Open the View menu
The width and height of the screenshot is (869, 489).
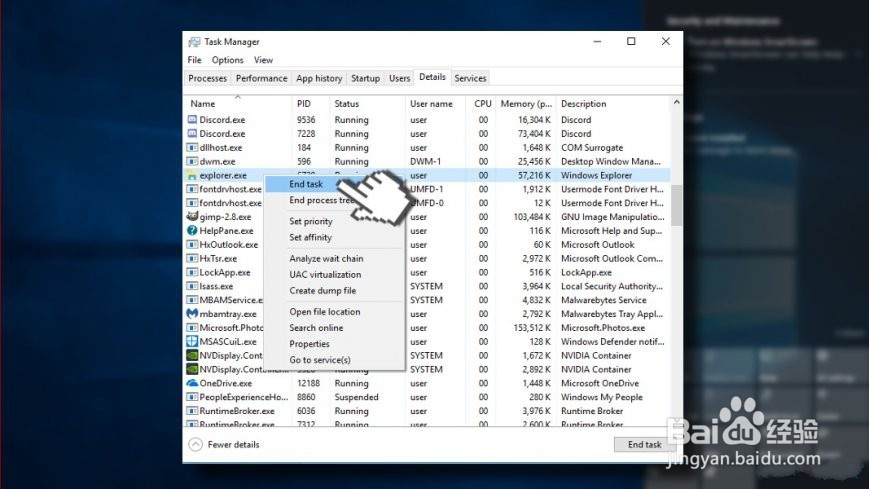263,60
